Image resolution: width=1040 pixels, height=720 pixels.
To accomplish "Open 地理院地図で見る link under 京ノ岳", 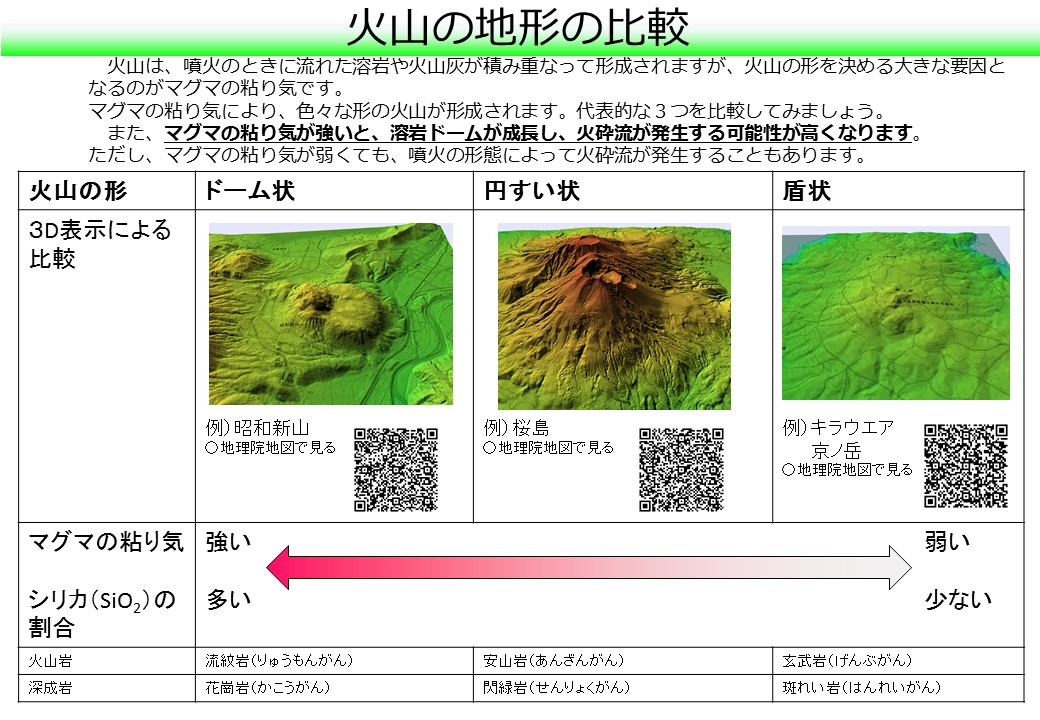I will pyautogui.click(x=848, y=470).
